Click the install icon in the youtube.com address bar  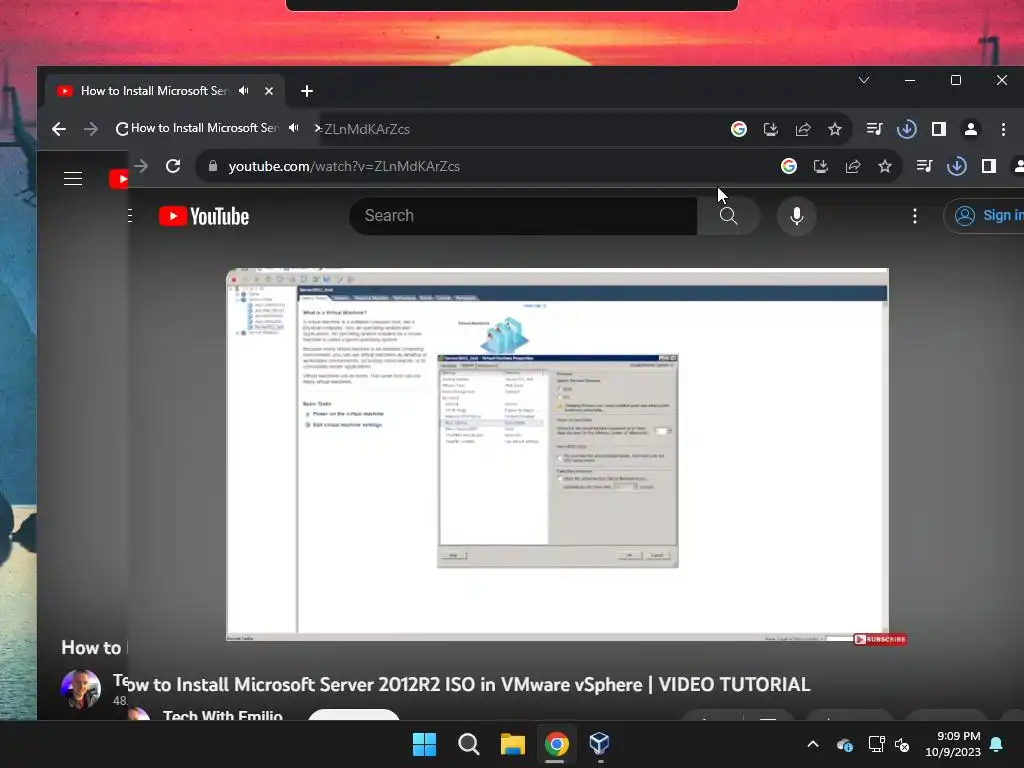coord(821,166)
